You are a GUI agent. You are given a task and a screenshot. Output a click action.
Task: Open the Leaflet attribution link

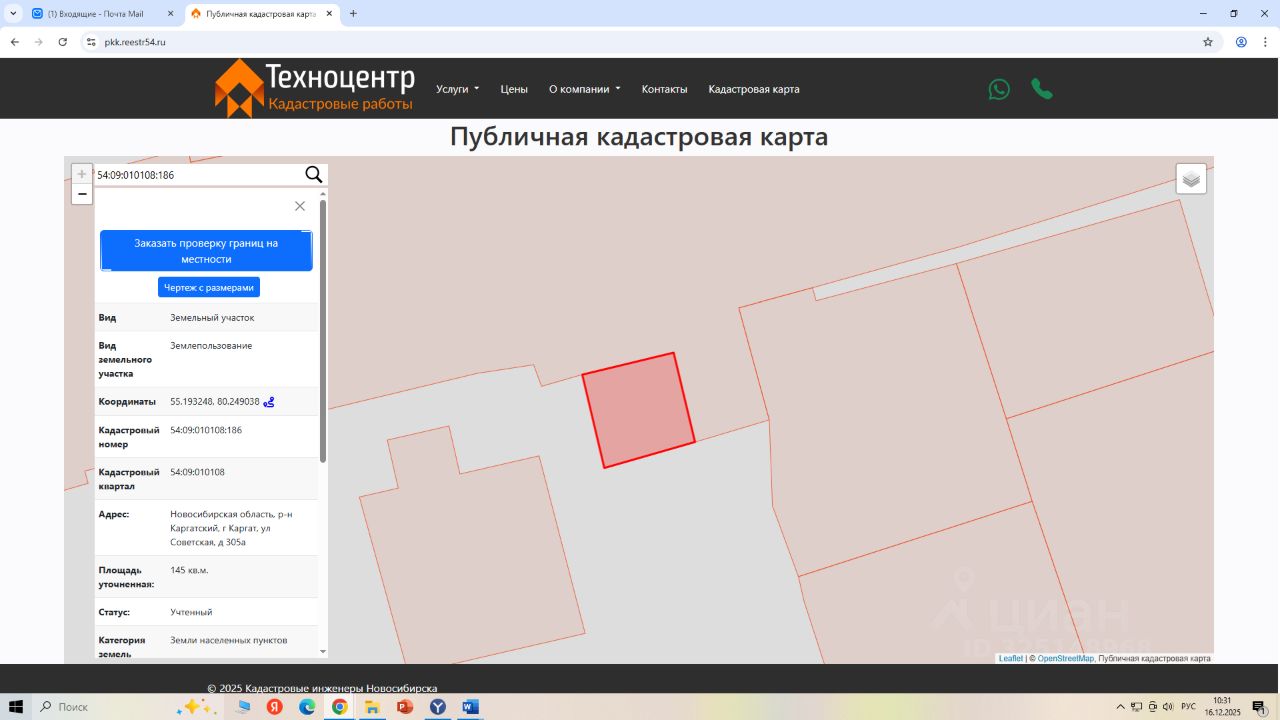click(1011, 658)
